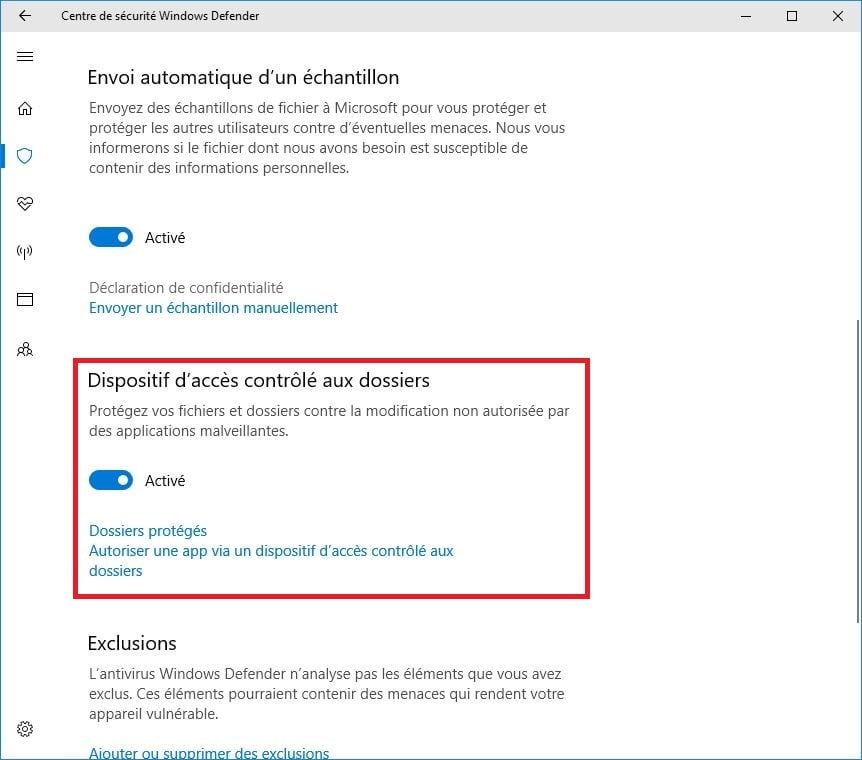Maximize the Windows Defender window
This screenshot has width=862, height=760.
pyautogui.click(x=792, y=16)
